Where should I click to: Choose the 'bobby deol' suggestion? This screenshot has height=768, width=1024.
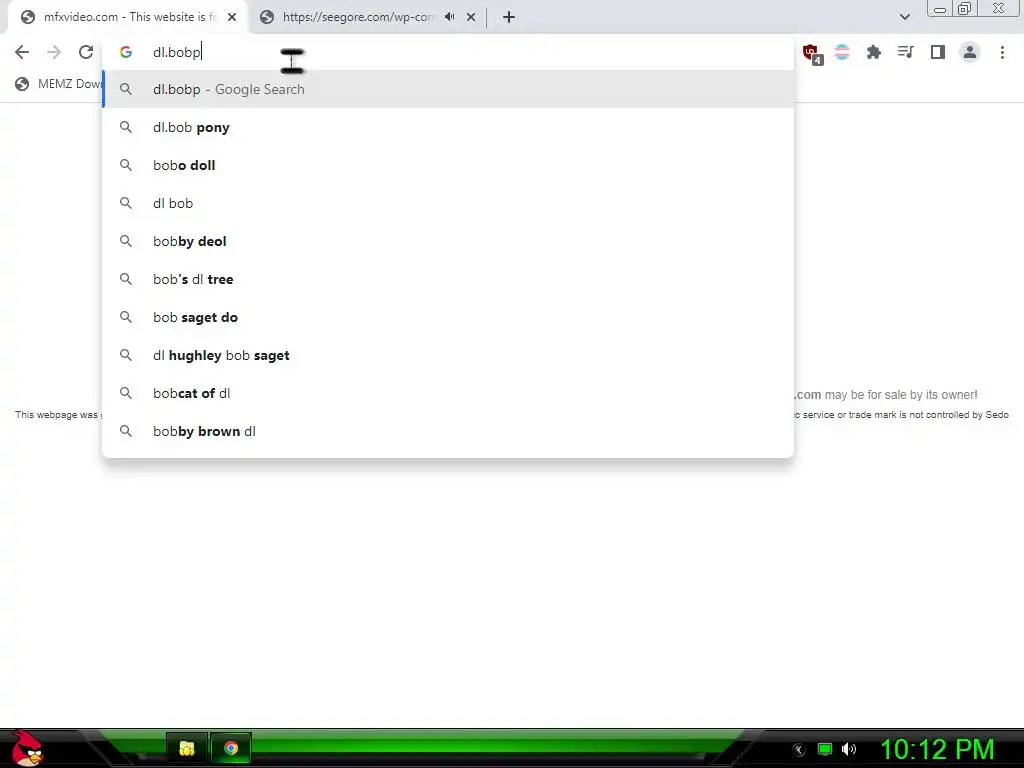(x=448, y=241)
